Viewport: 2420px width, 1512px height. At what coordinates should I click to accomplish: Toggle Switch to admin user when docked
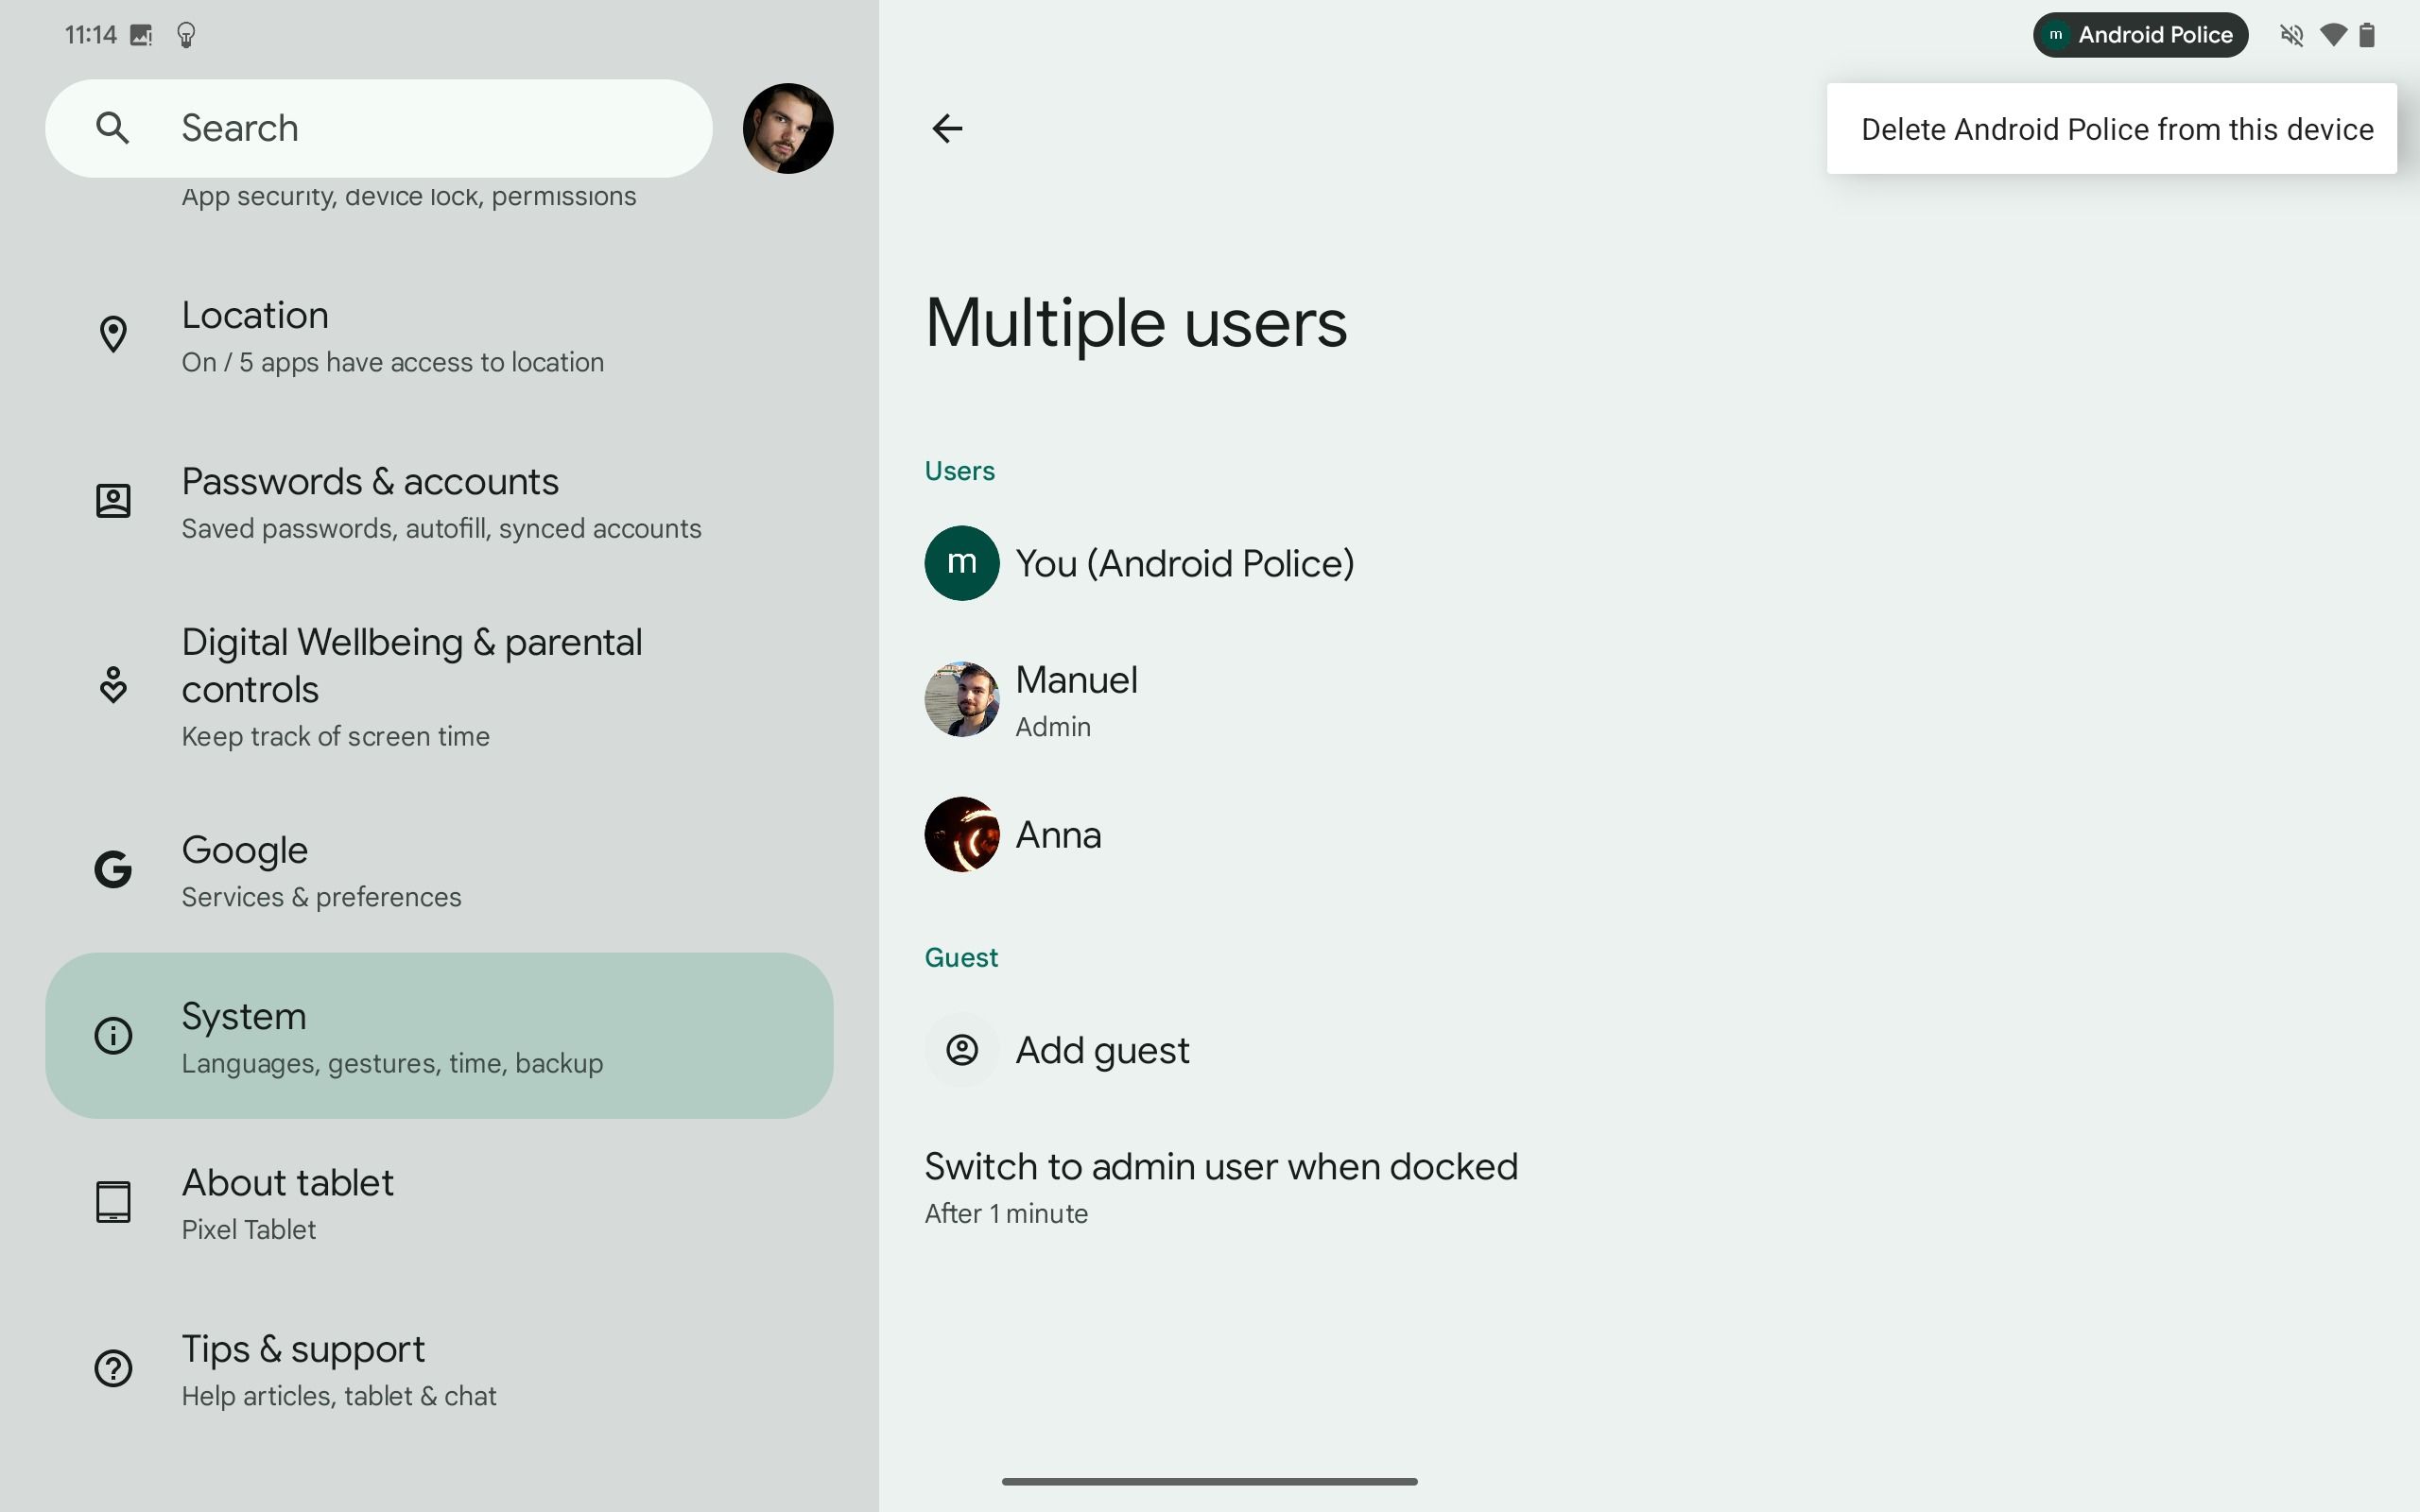pyautogui.click(x=1219, y=1184)
